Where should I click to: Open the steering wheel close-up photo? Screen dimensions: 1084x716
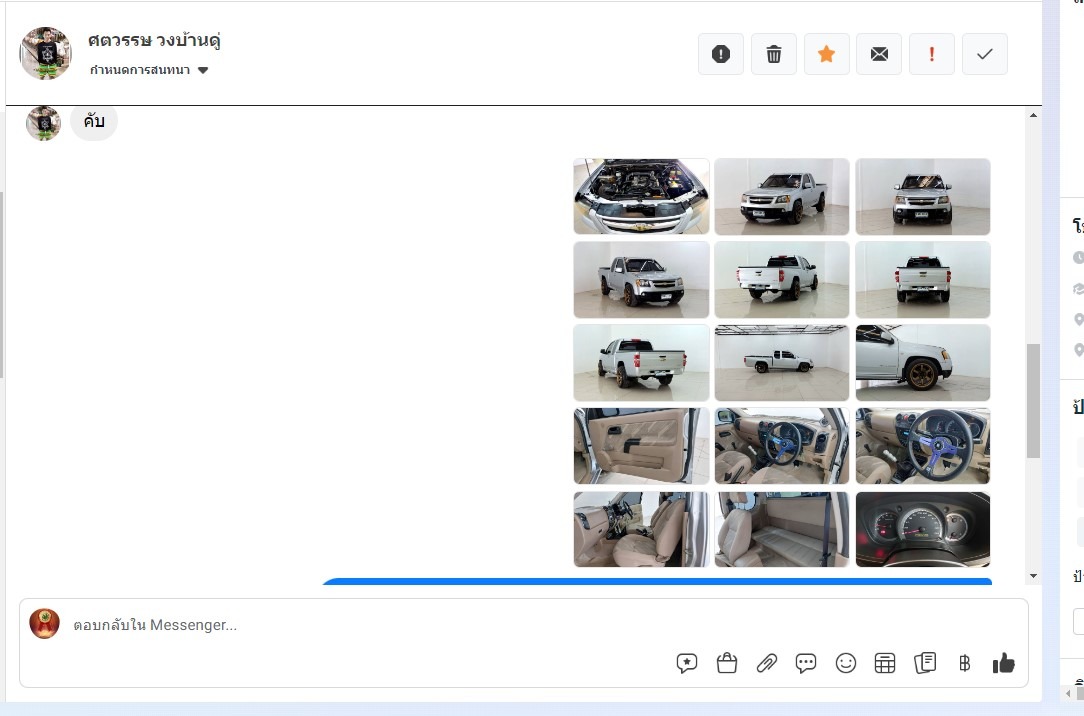tap(923, 446)
